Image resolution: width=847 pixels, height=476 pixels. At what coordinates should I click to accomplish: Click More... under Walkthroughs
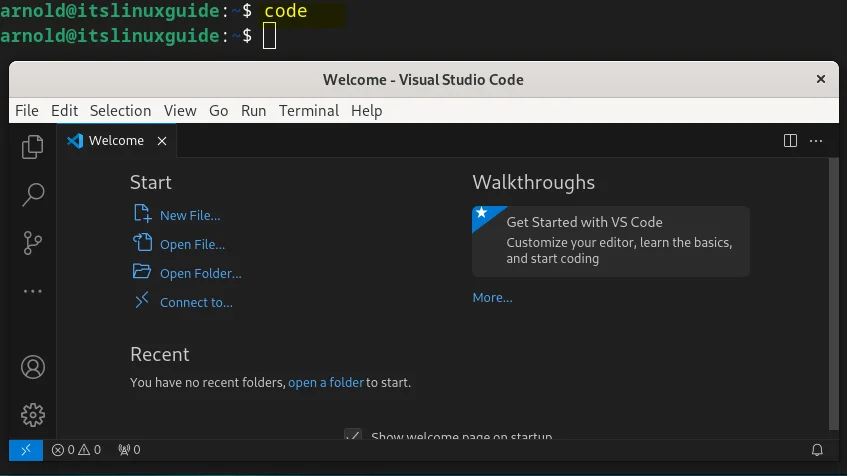[x=493, y=298]
